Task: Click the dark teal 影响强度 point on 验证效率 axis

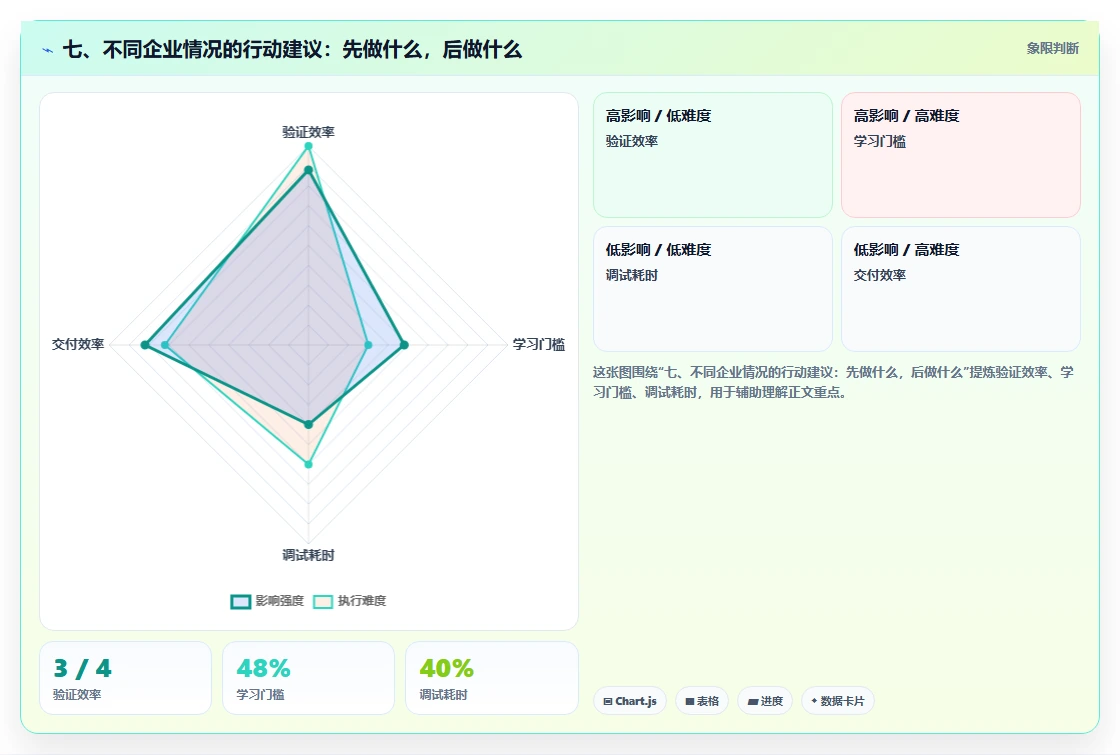Action: pos(309,170)
